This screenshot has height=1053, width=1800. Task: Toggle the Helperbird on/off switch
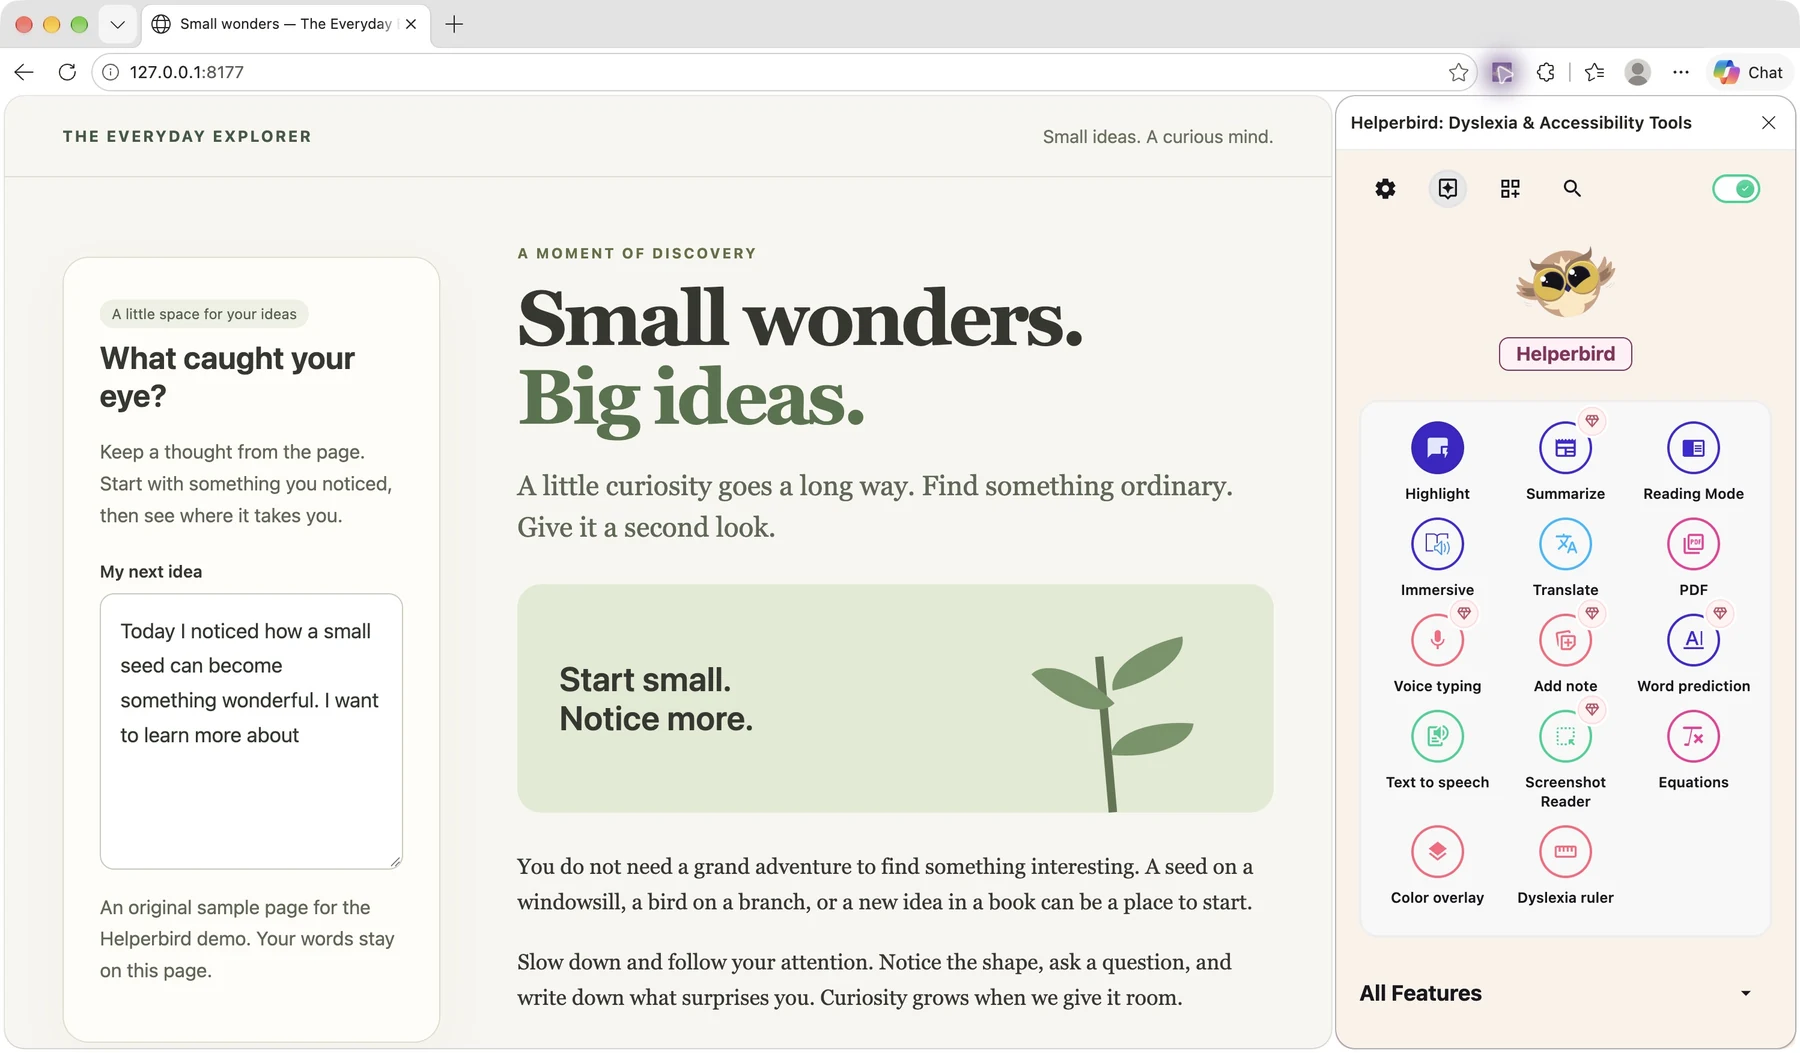tap(1736, 189)
